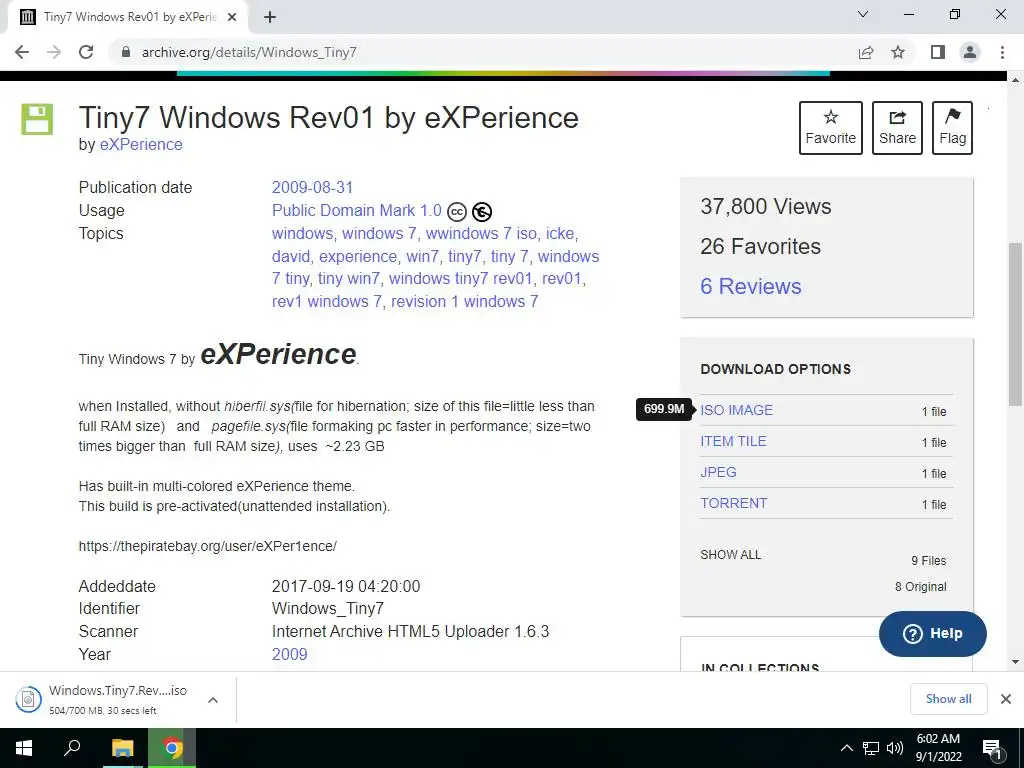Image resolution: width=1024 pixels, height=768 pixels.
Task: Open the taskbar clock showing 6:02 AM
Action: pos(938,748)
